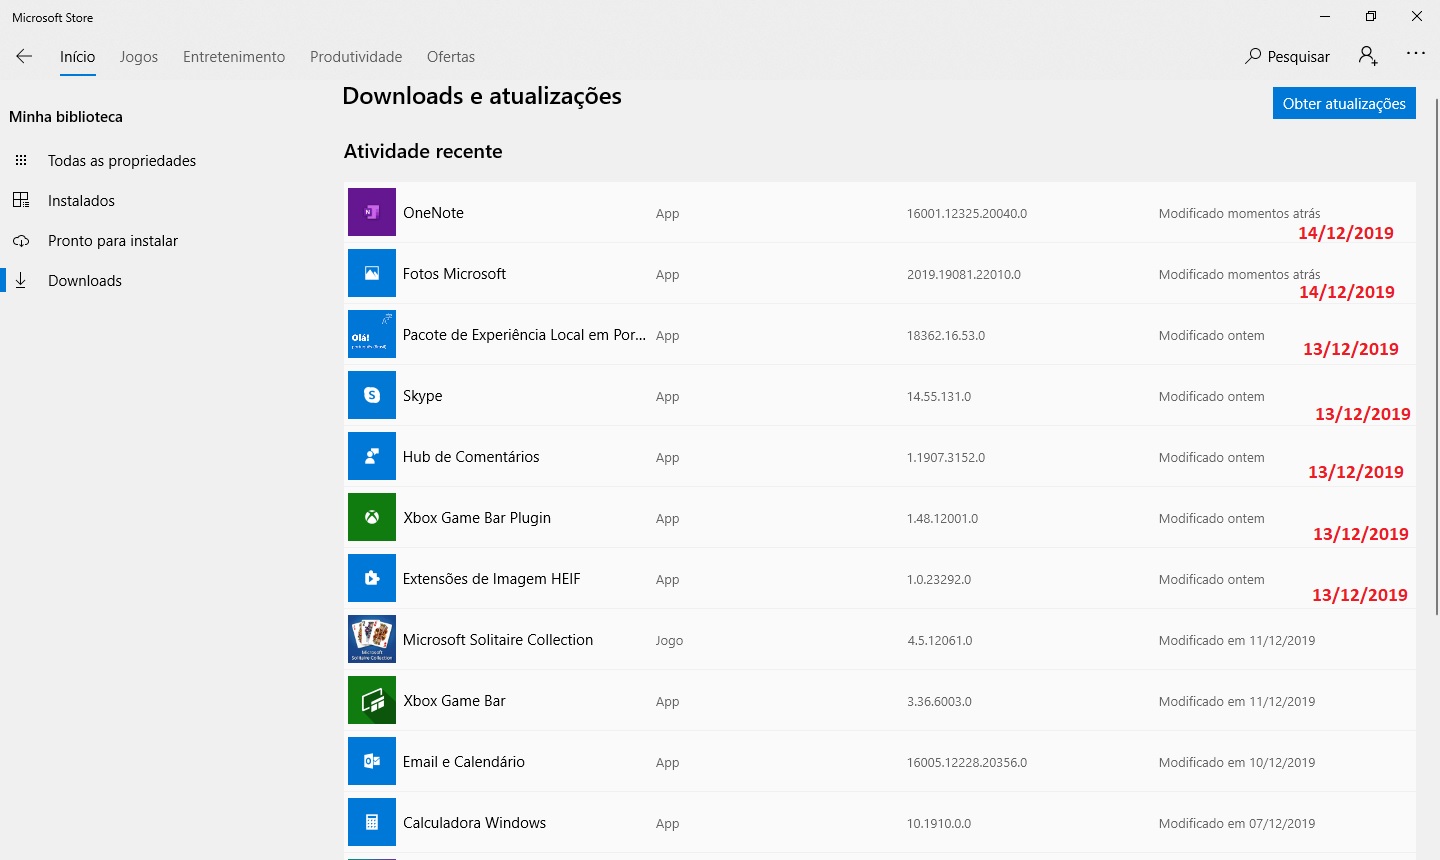Click version 18362.16.53.0 text
The height and width of the screenshot is (860, 1440).
coord(945,336)
